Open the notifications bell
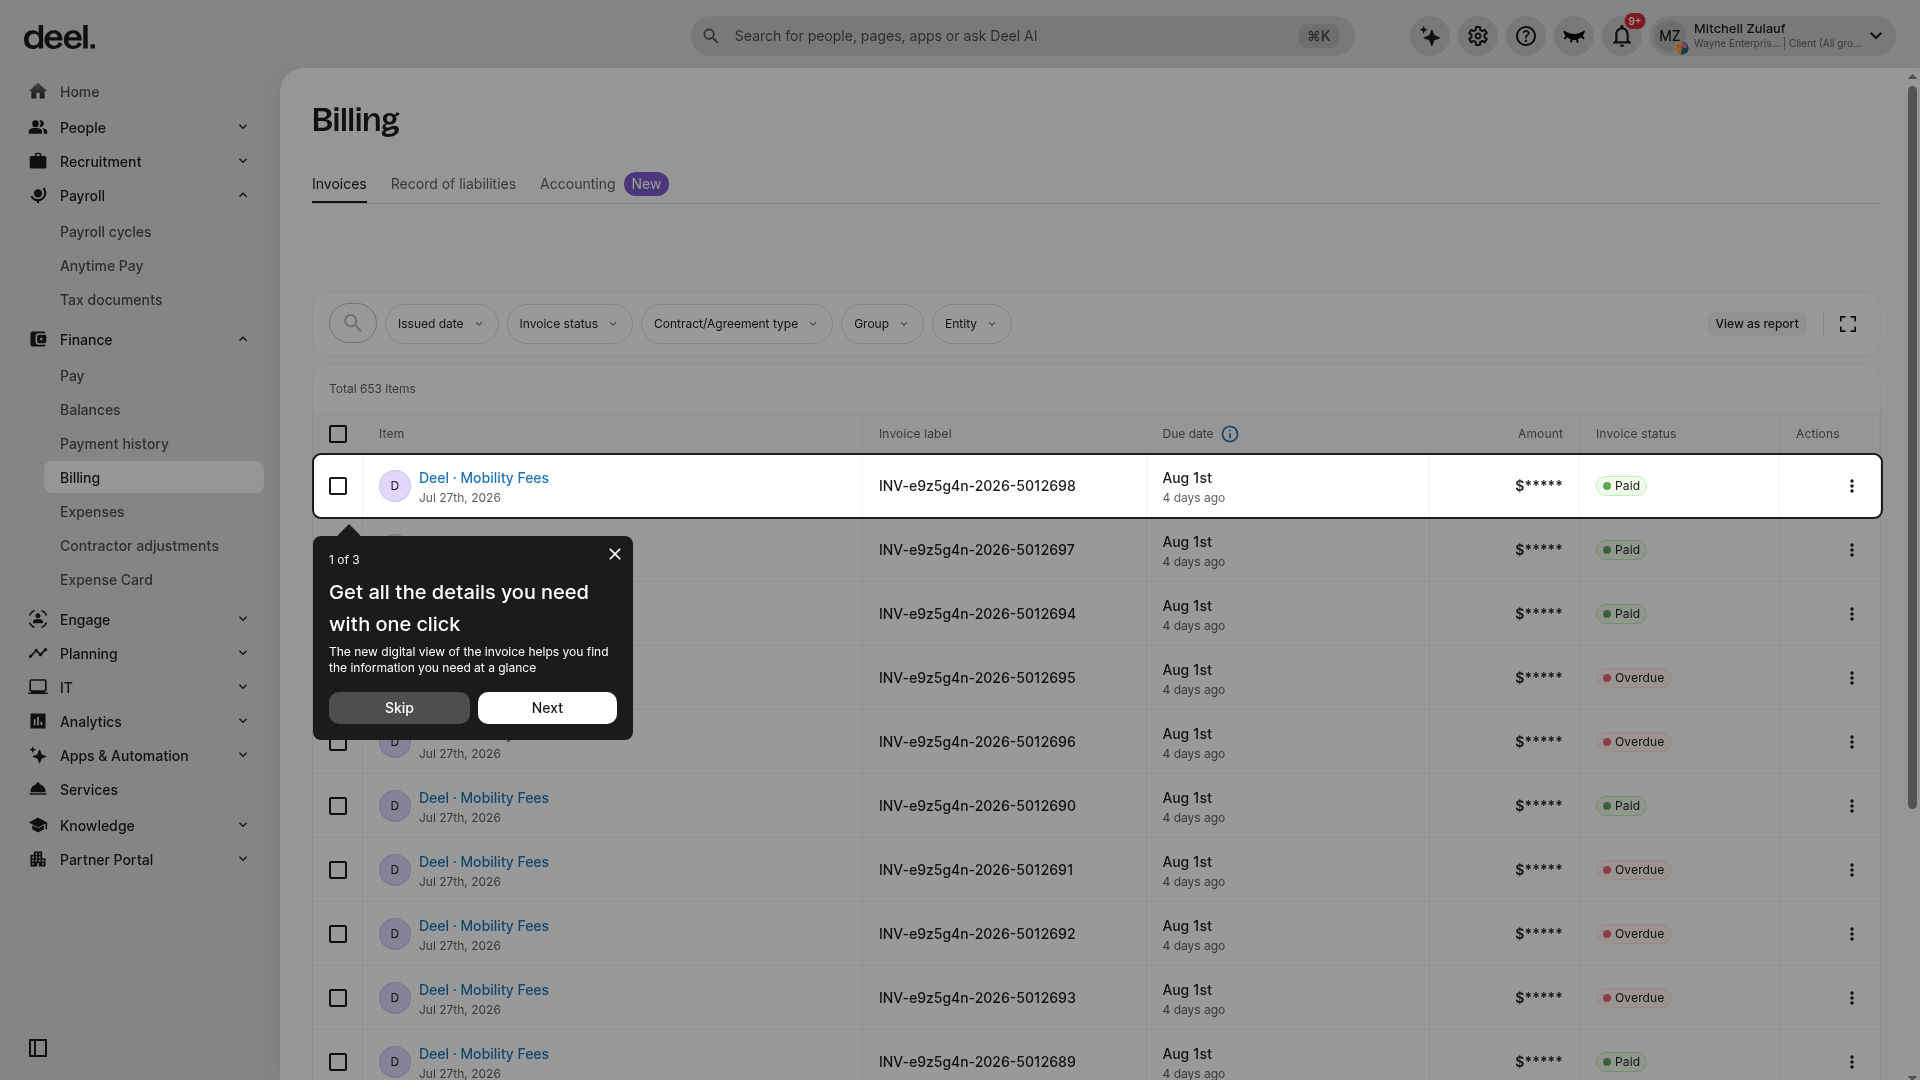 pos(1622,36)
